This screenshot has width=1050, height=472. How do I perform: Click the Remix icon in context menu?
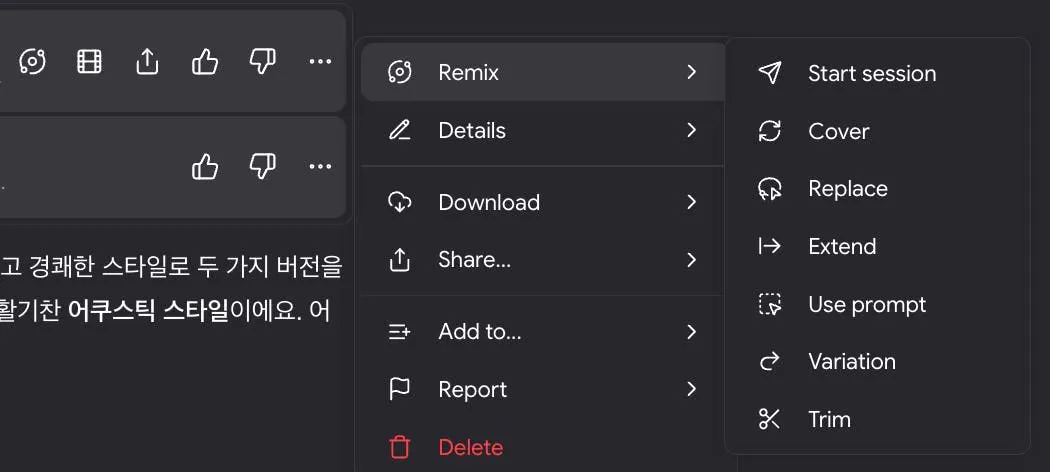coord(400,72)
